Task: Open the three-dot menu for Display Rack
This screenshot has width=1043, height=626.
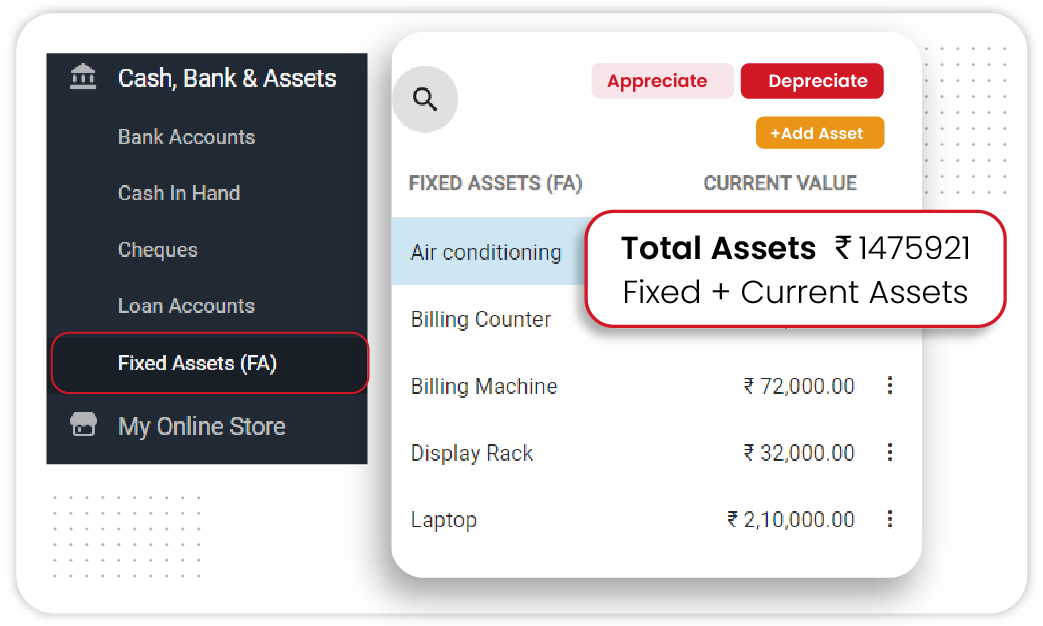Action: (x=890, y=453)
